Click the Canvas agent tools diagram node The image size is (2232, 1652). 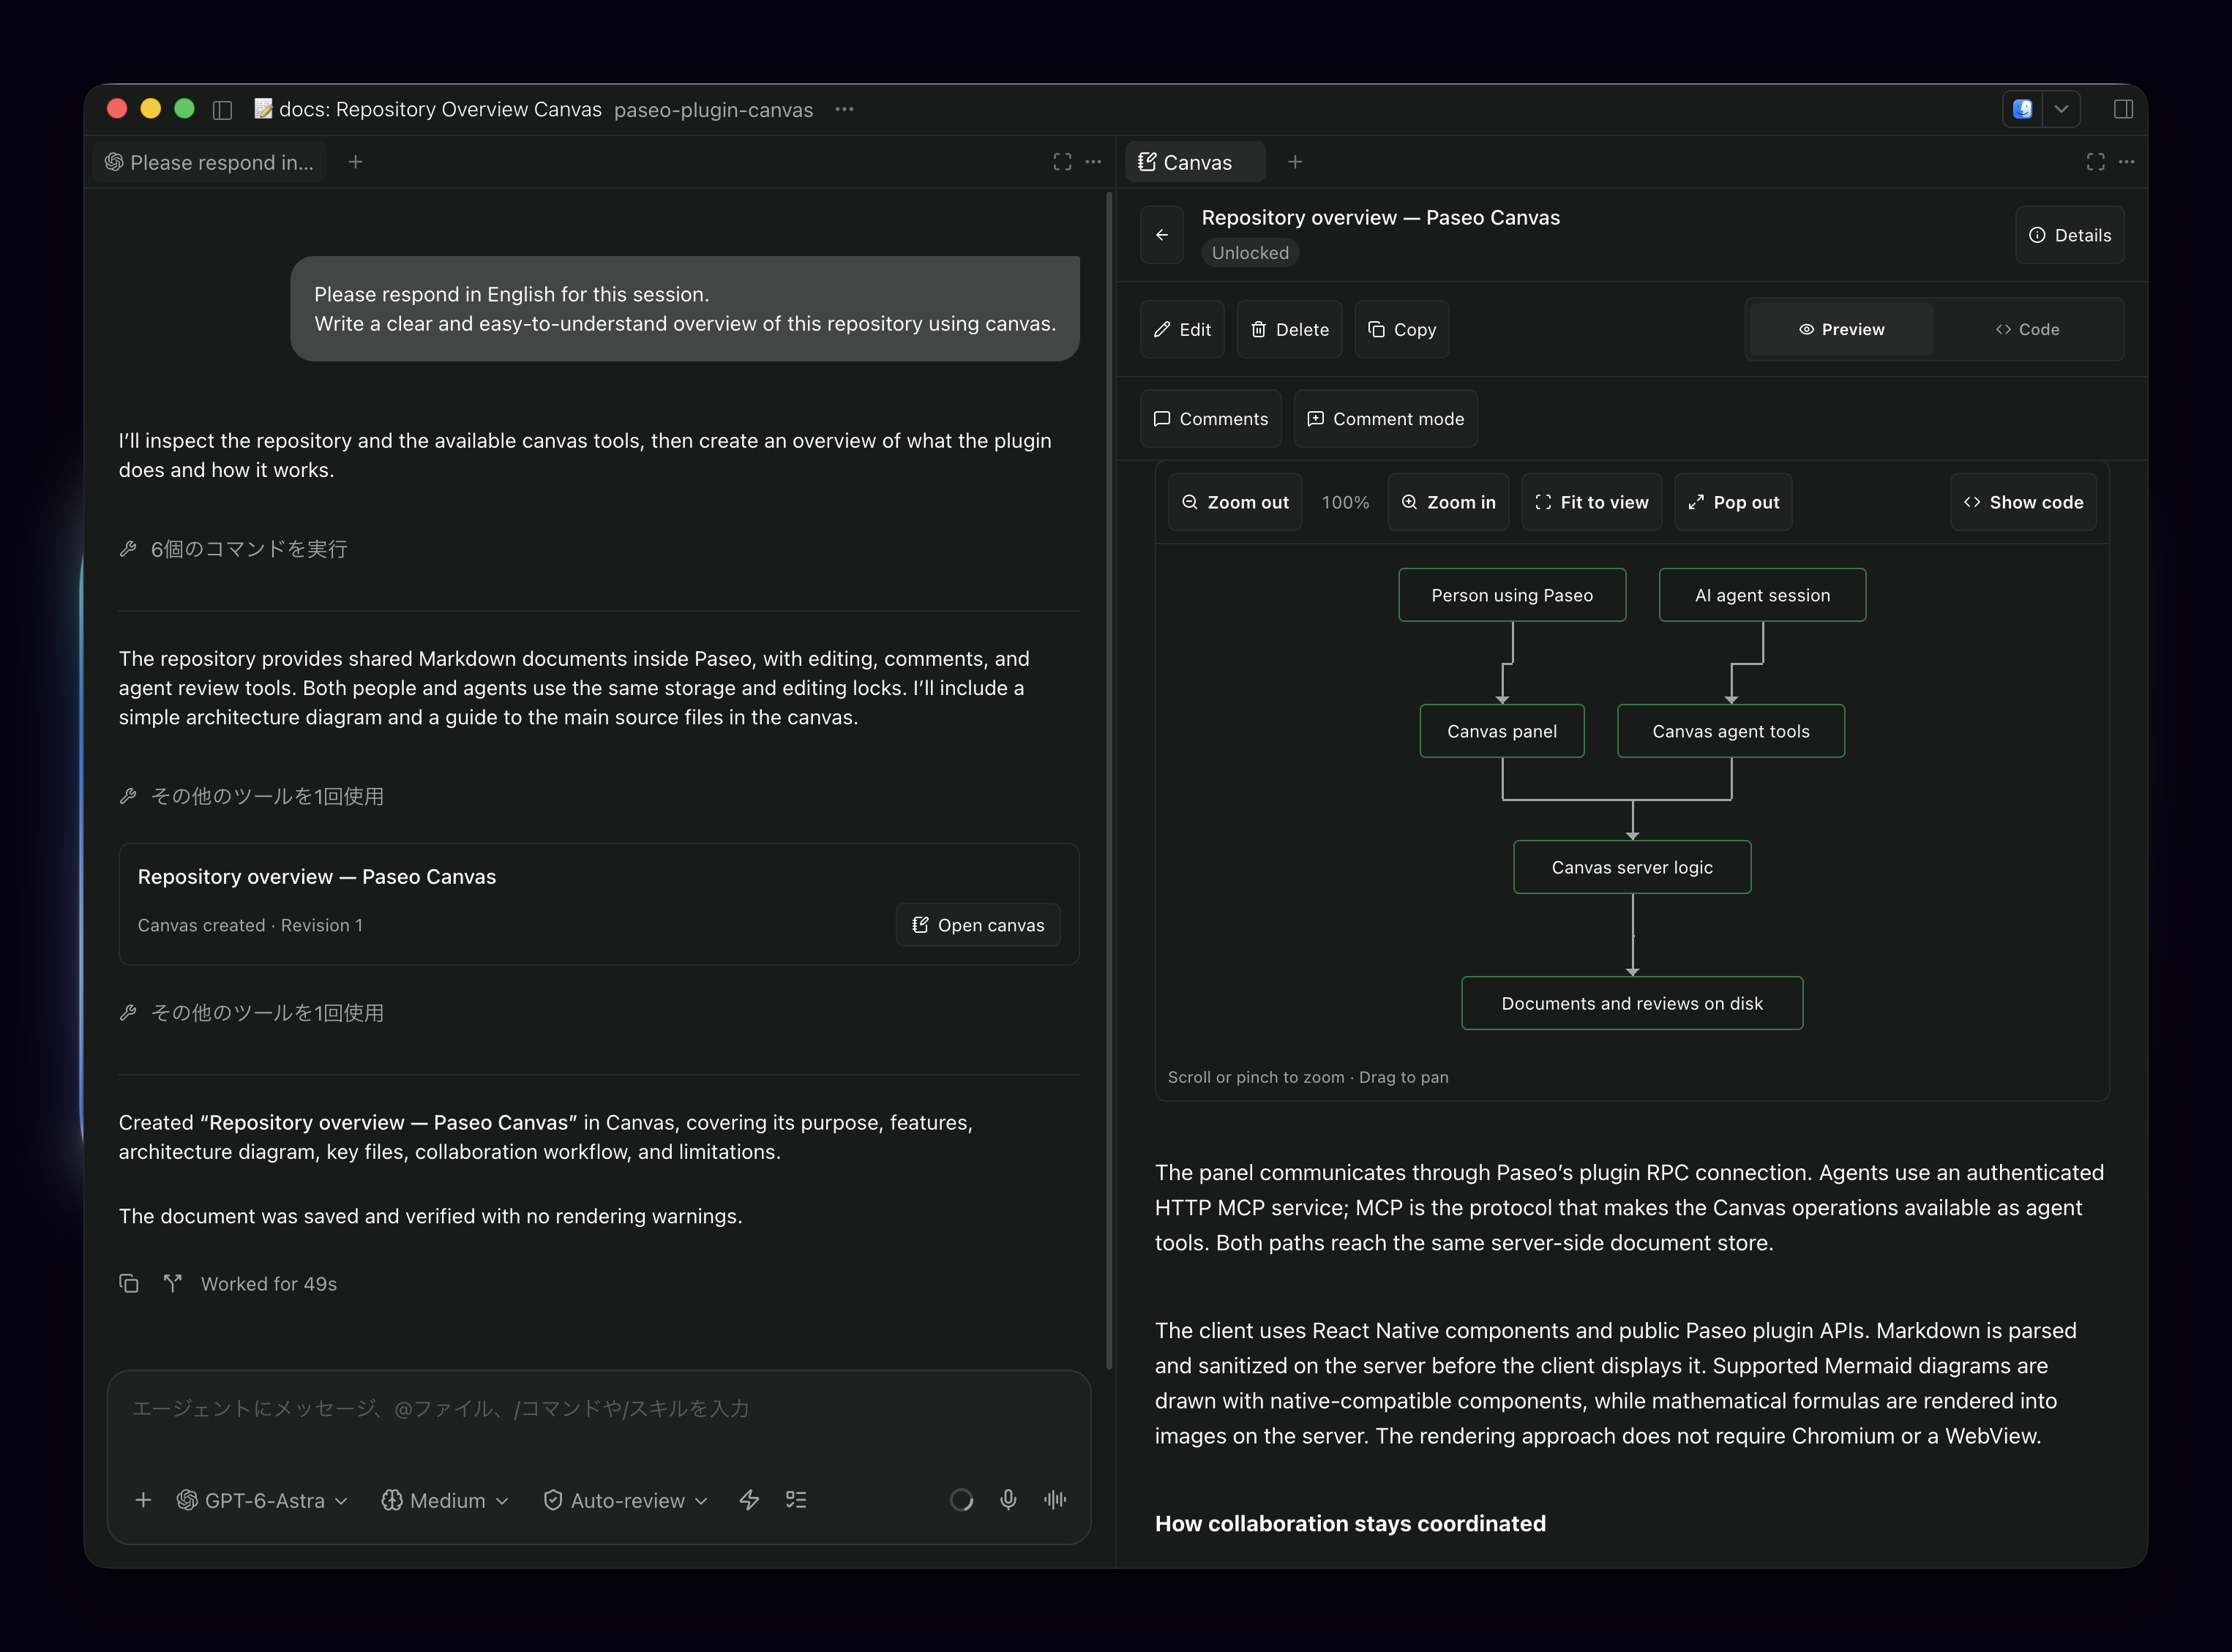(x=1731, y=731)
